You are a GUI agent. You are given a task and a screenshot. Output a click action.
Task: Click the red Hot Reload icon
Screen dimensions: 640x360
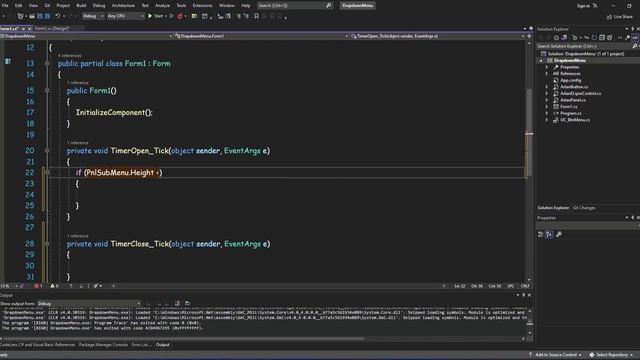pyautogui.click(x=180, y=16)
